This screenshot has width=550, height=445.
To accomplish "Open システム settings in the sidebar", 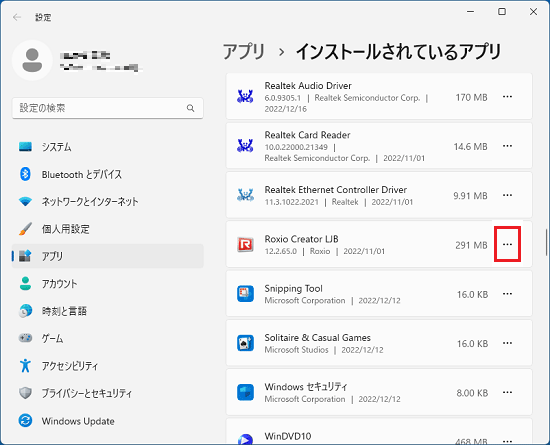I will (x=108, y=147).
